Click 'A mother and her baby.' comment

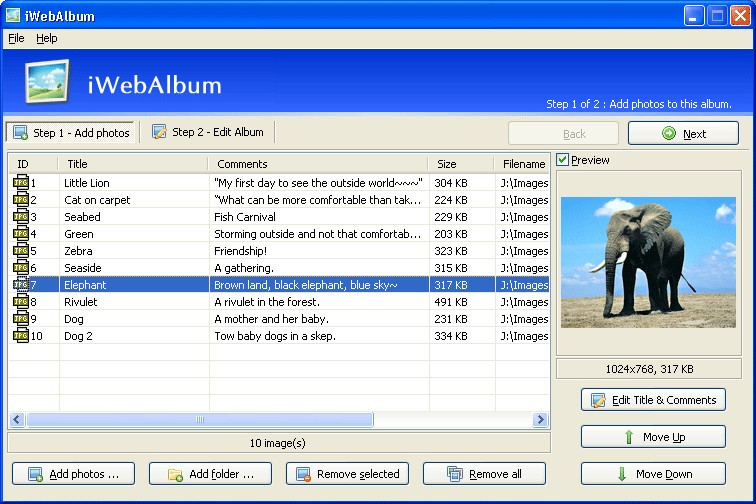click(271, 319)
